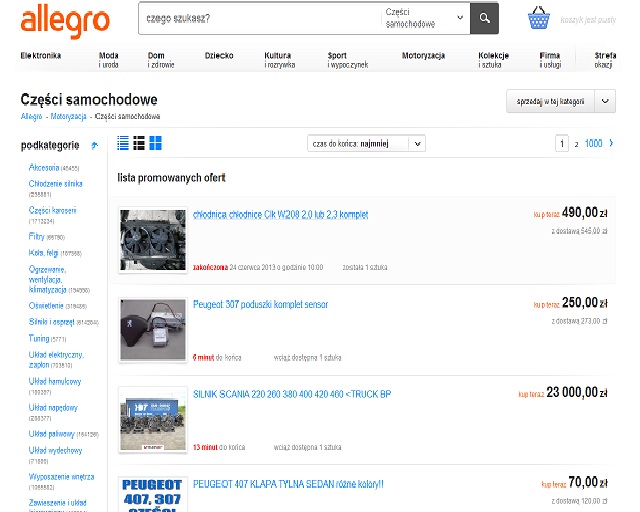Open Akcesoria subcategory
This screenshot has height=512, width=640.
point(44,167)
